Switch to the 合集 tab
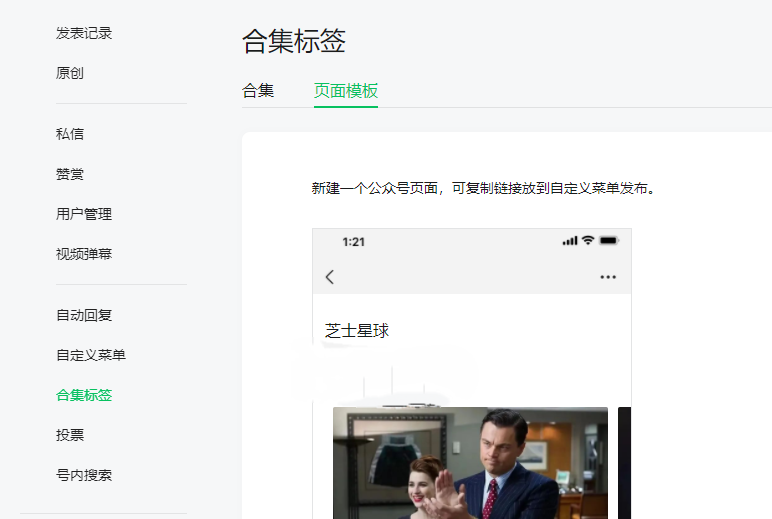The height and width of the screenshot is (519, 772). 258,91
